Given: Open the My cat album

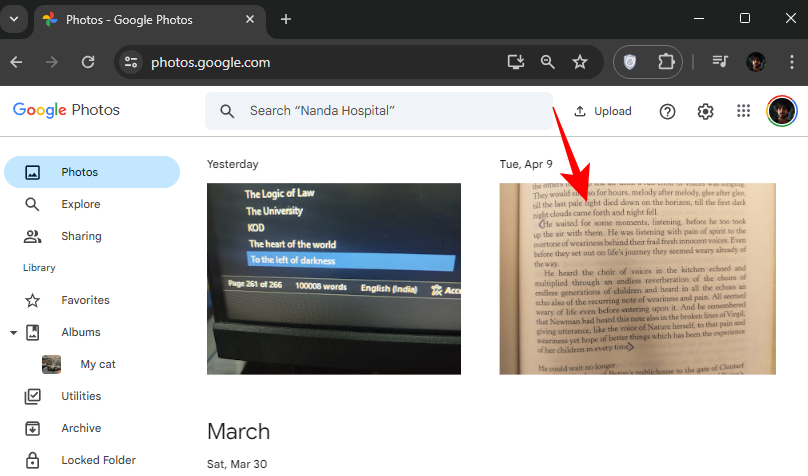Looking at the screenshot, I should 98,364.
